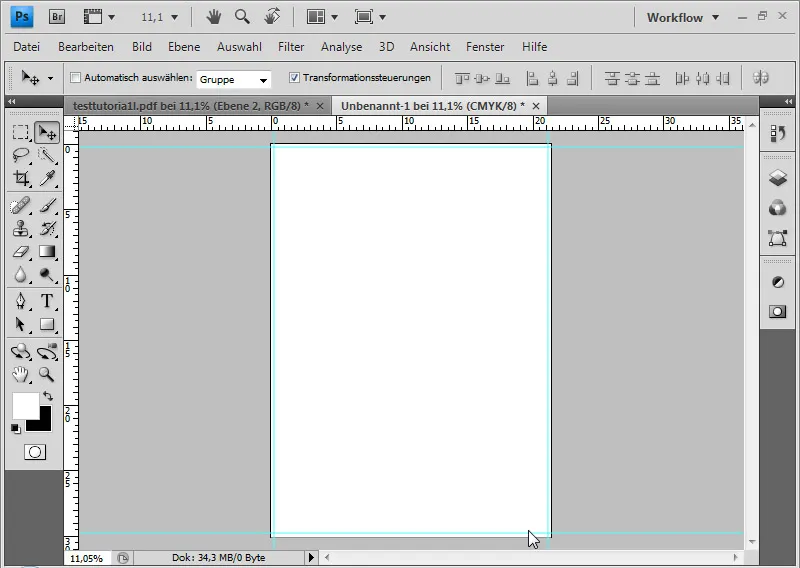Open the Channels panel icon
Viewport: 800px width, 568px height.
778,208
